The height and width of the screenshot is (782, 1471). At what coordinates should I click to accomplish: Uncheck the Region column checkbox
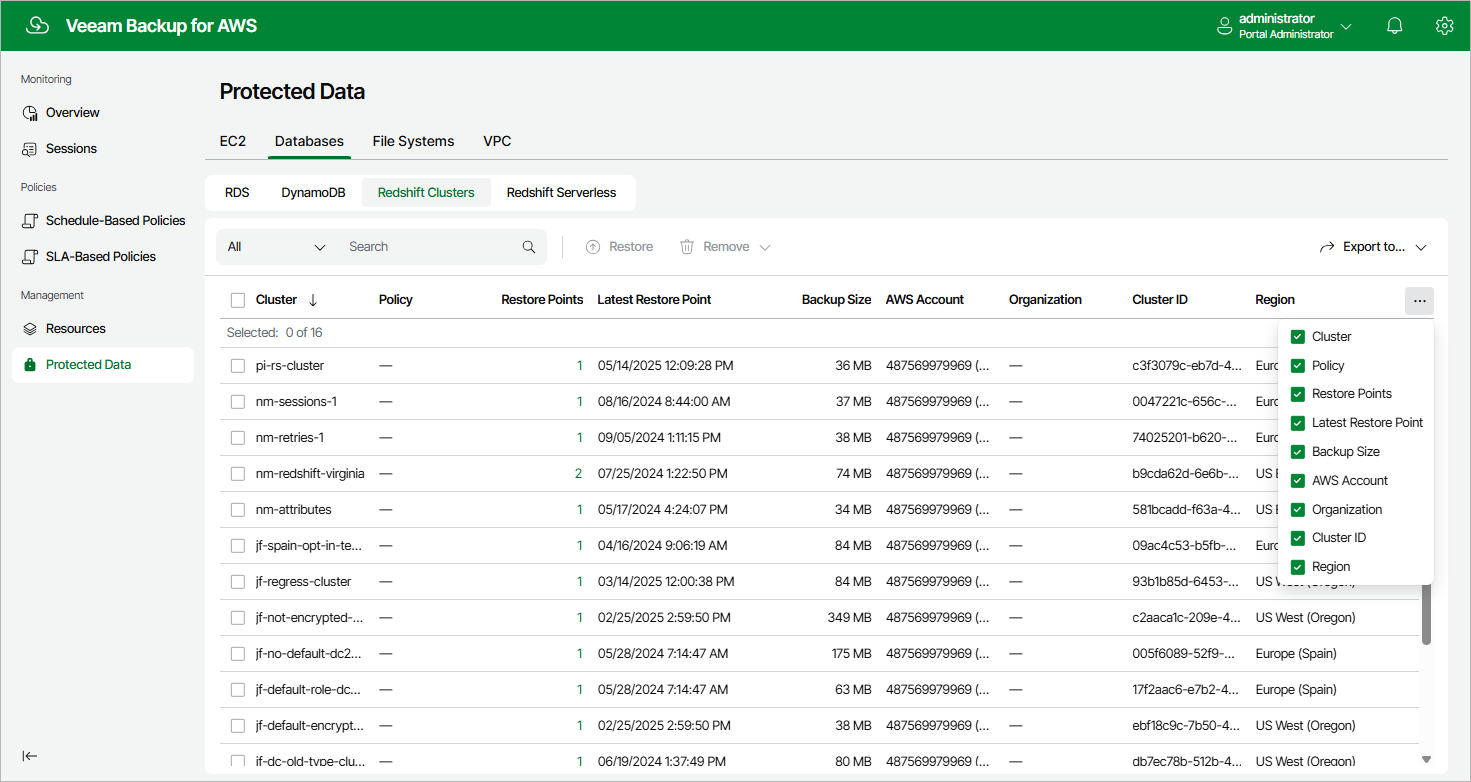[x=1298, y=567]
